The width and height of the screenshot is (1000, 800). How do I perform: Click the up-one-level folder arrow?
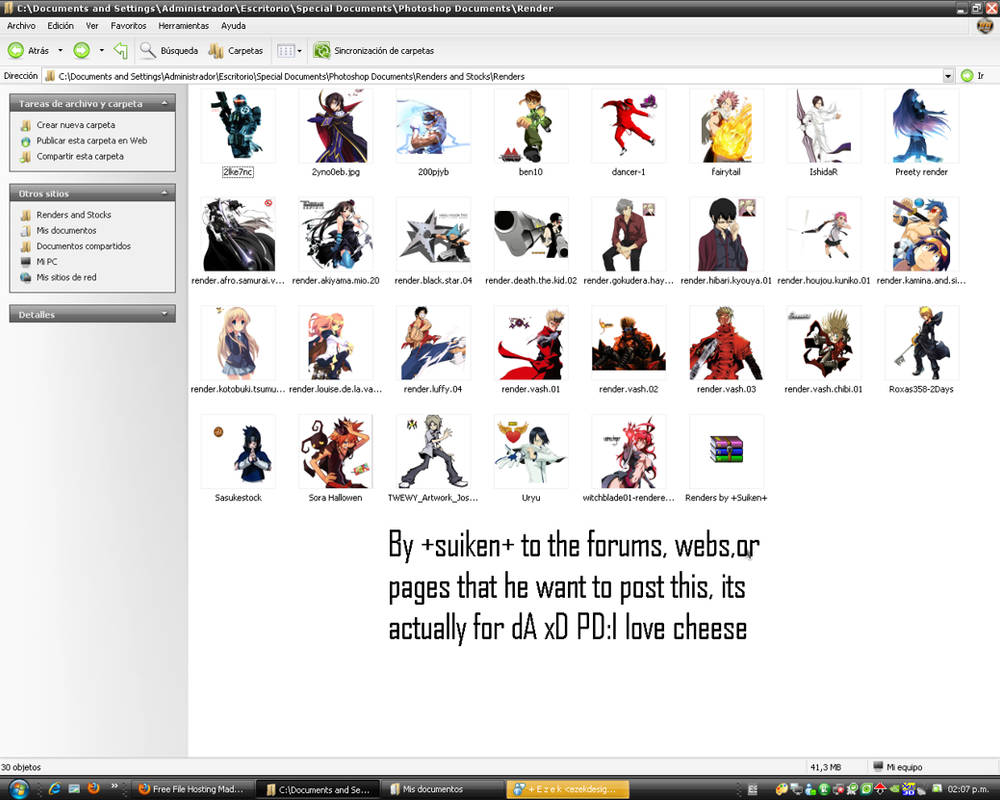(119, 50)
